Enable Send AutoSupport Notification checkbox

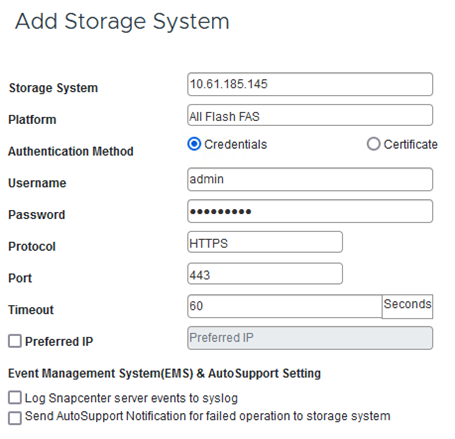pyautogui.click(x=15, y=418)
